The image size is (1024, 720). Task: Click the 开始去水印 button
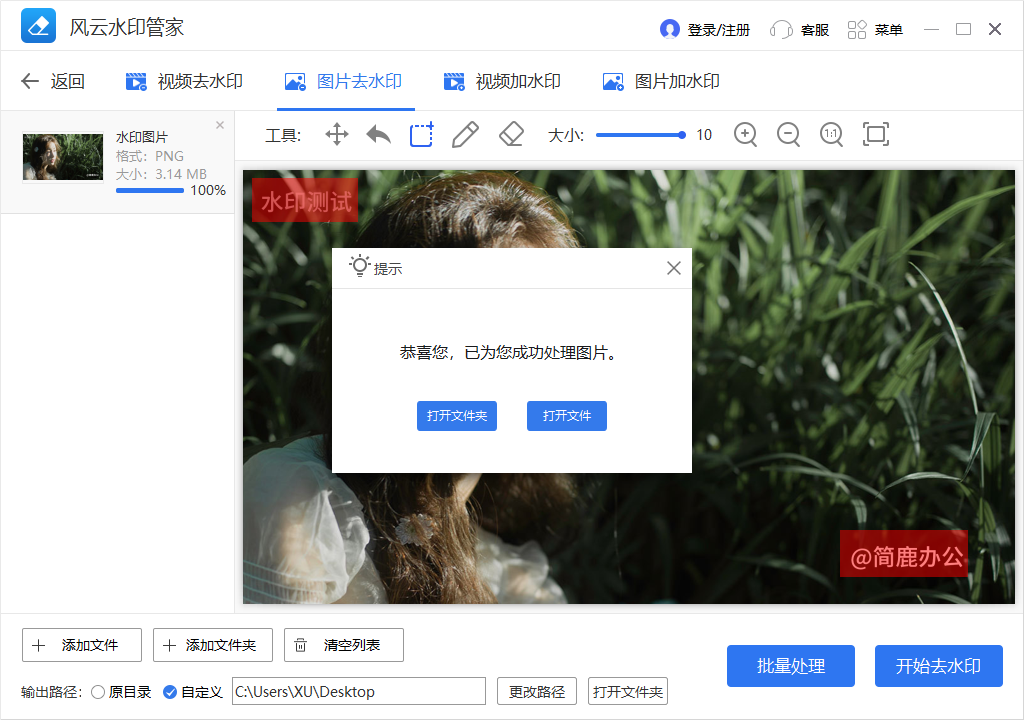coord(938,666)
